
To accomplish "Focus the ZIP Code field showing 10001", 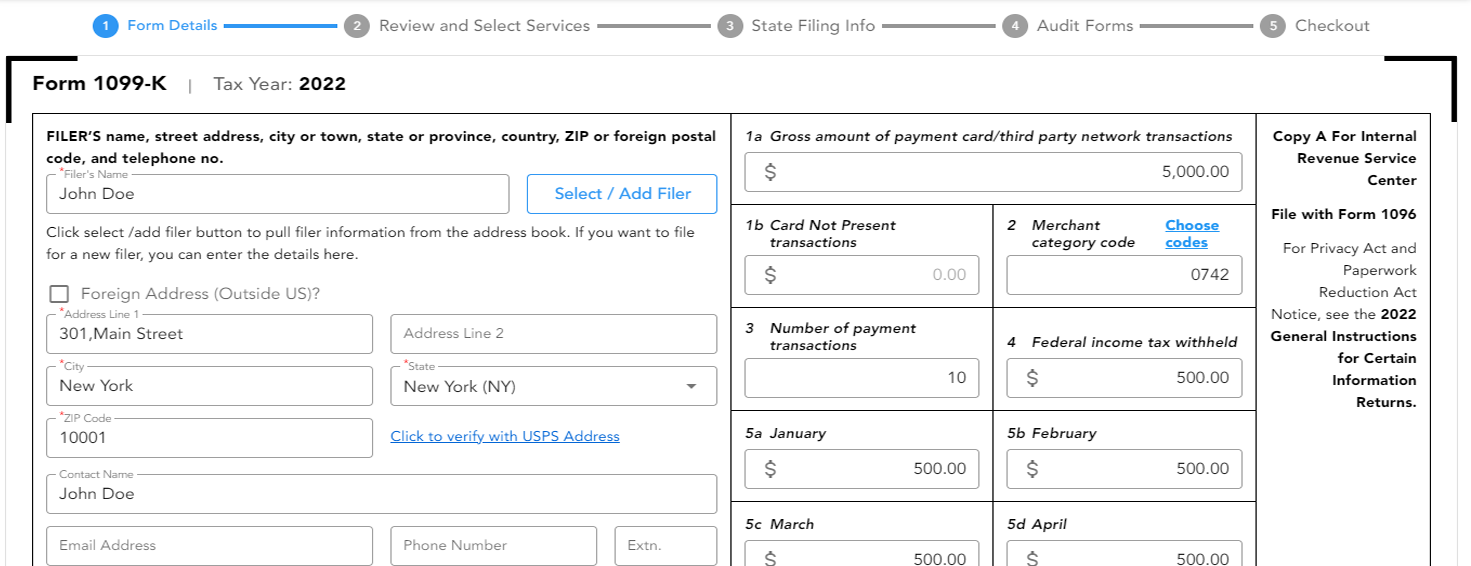I will 209,438.
